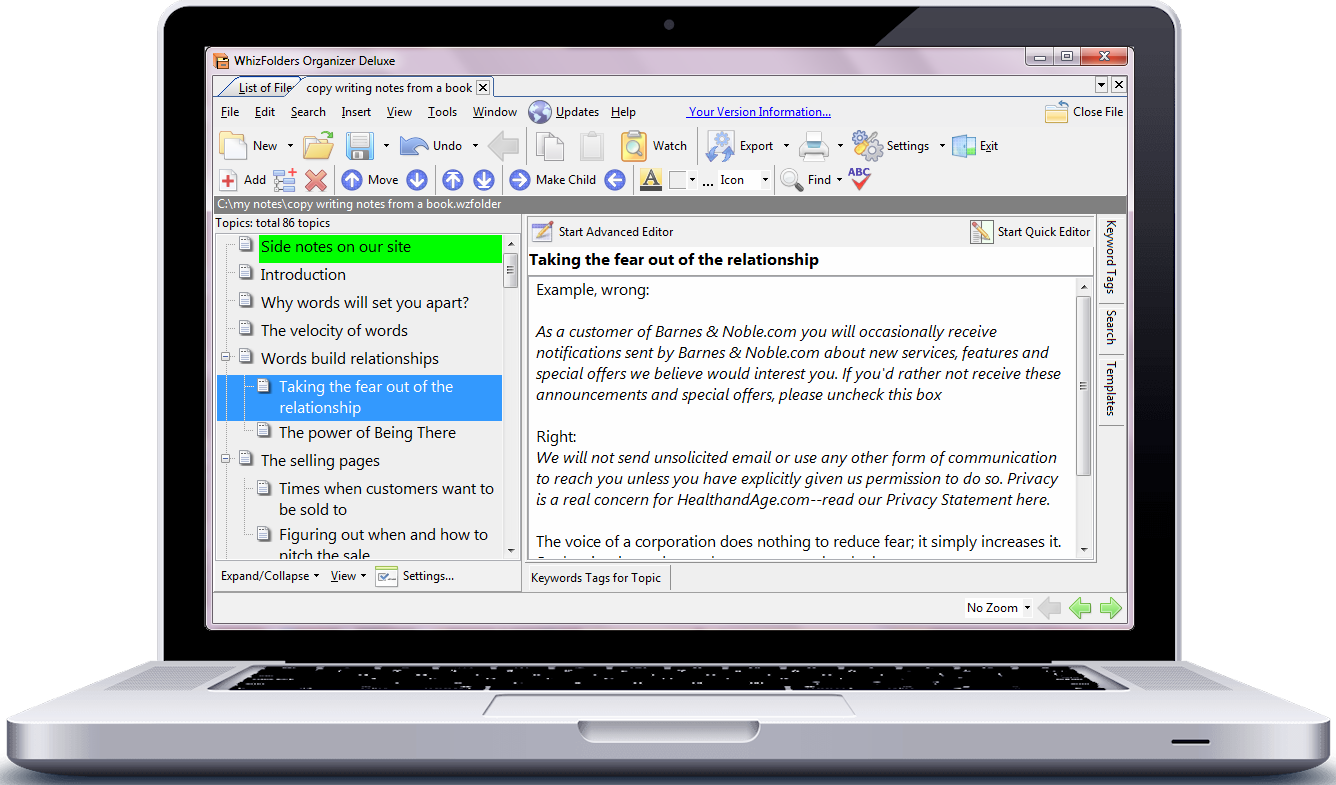Add a topic with red plus icon
The image size is (1336, 785).
[x=228, y=180]
